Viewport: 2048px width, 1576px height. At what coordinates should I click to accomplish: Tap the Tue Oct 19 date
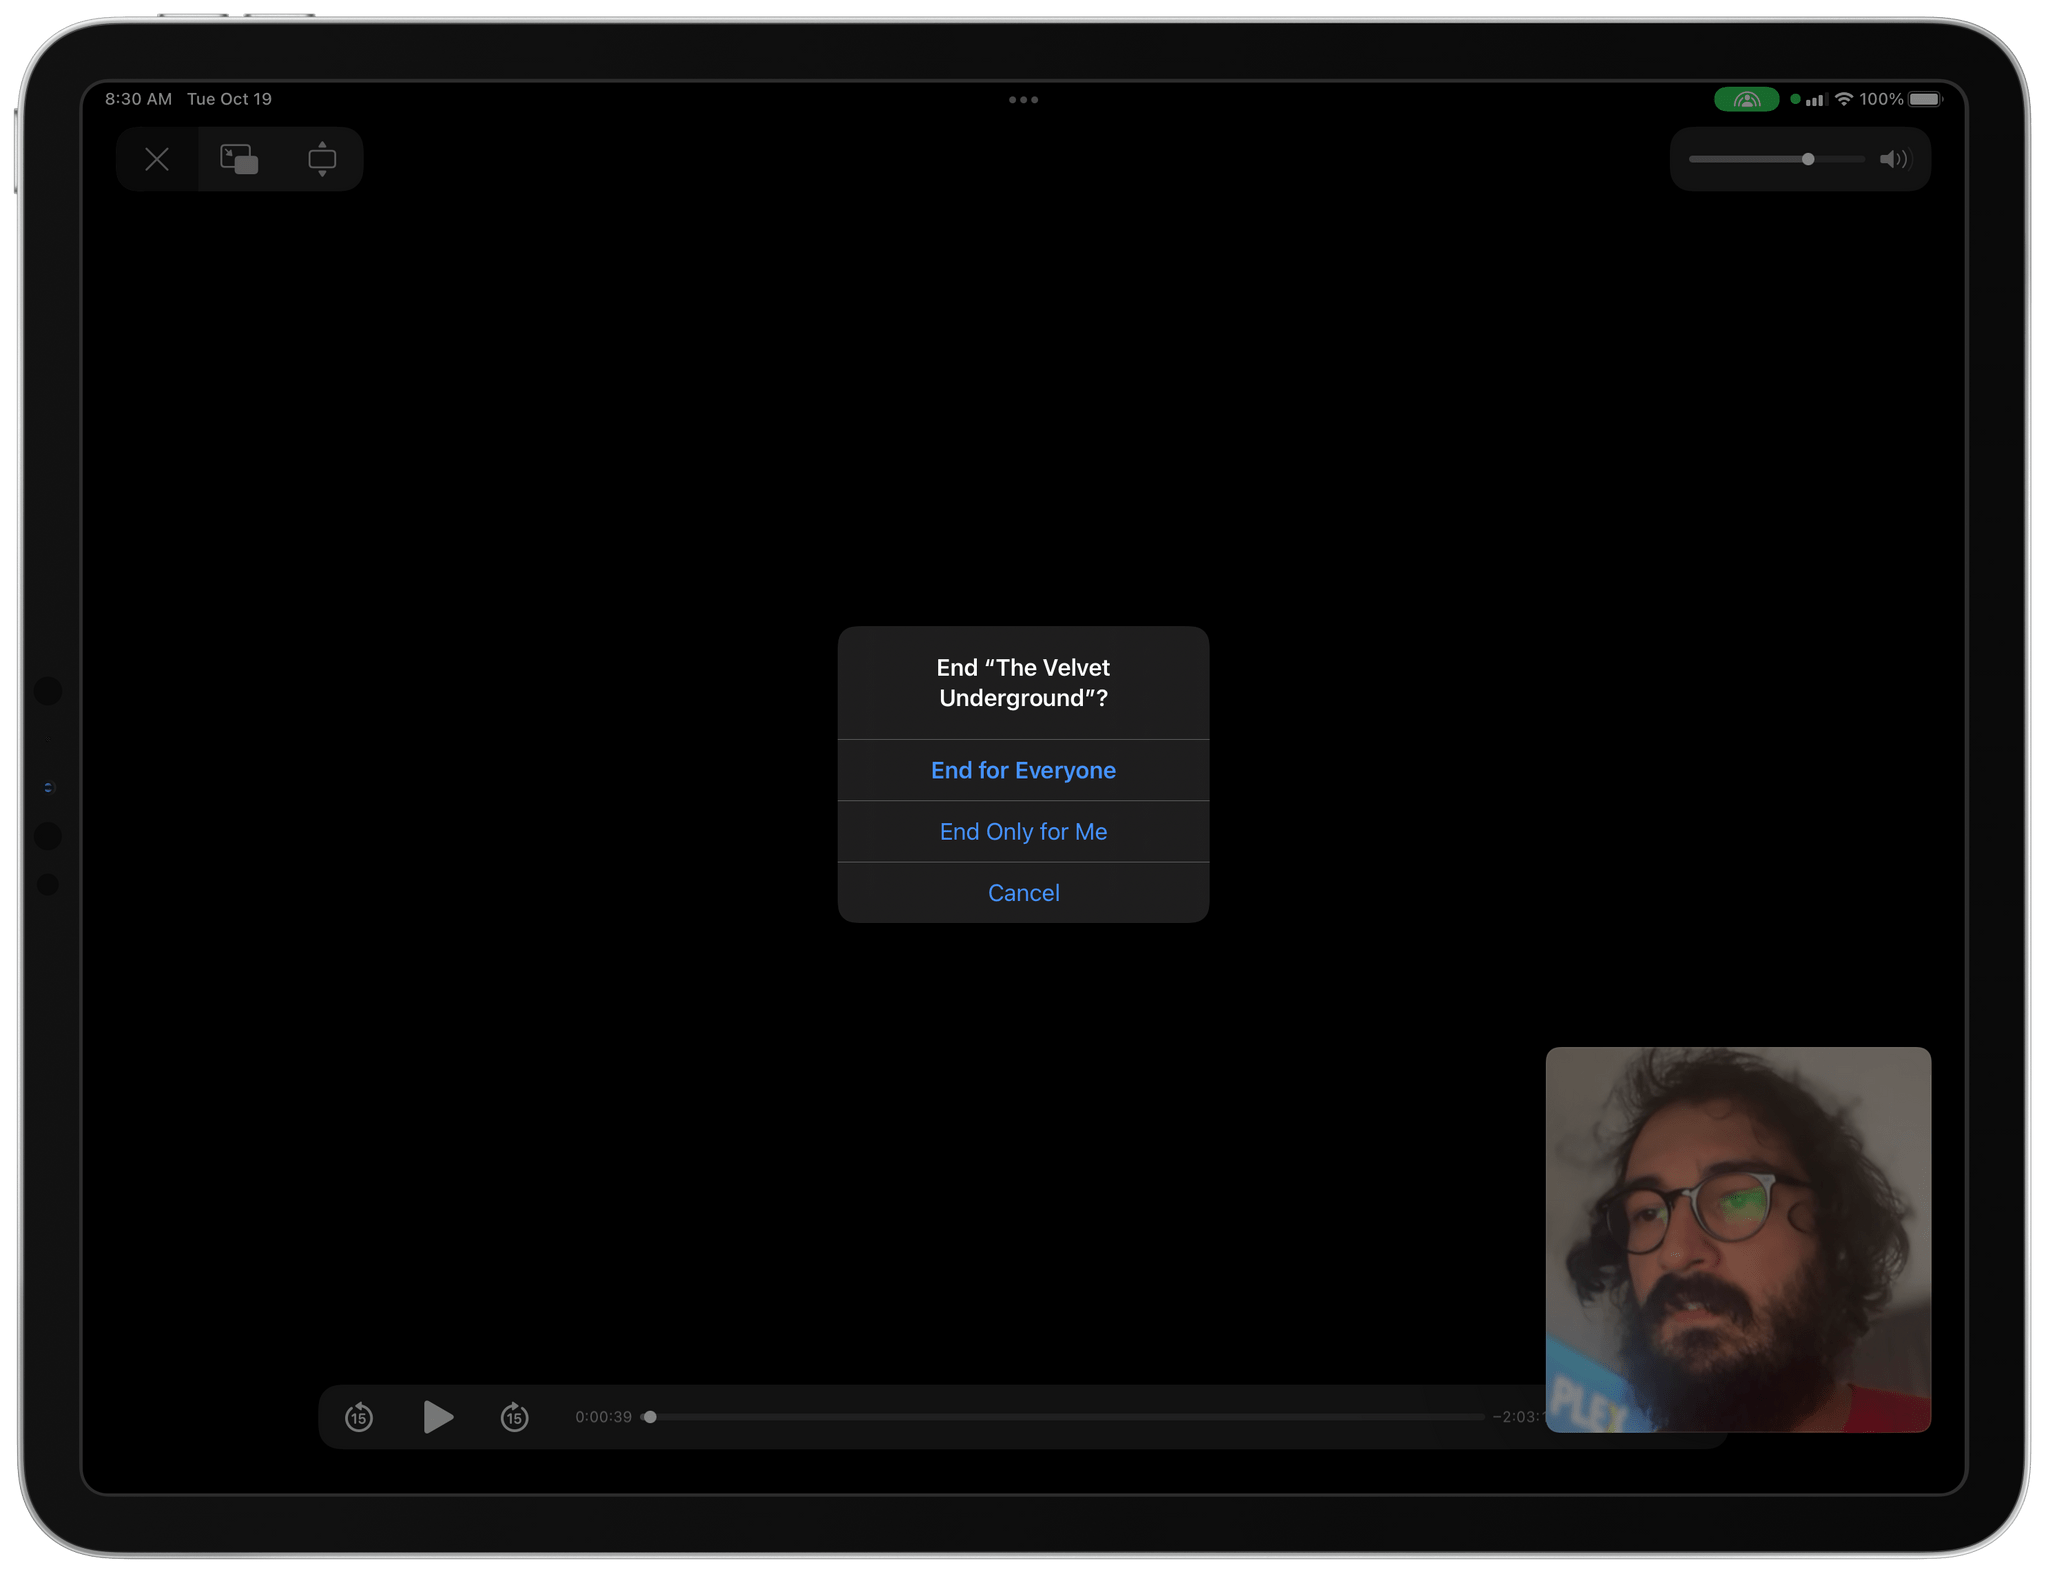point(229,99)
